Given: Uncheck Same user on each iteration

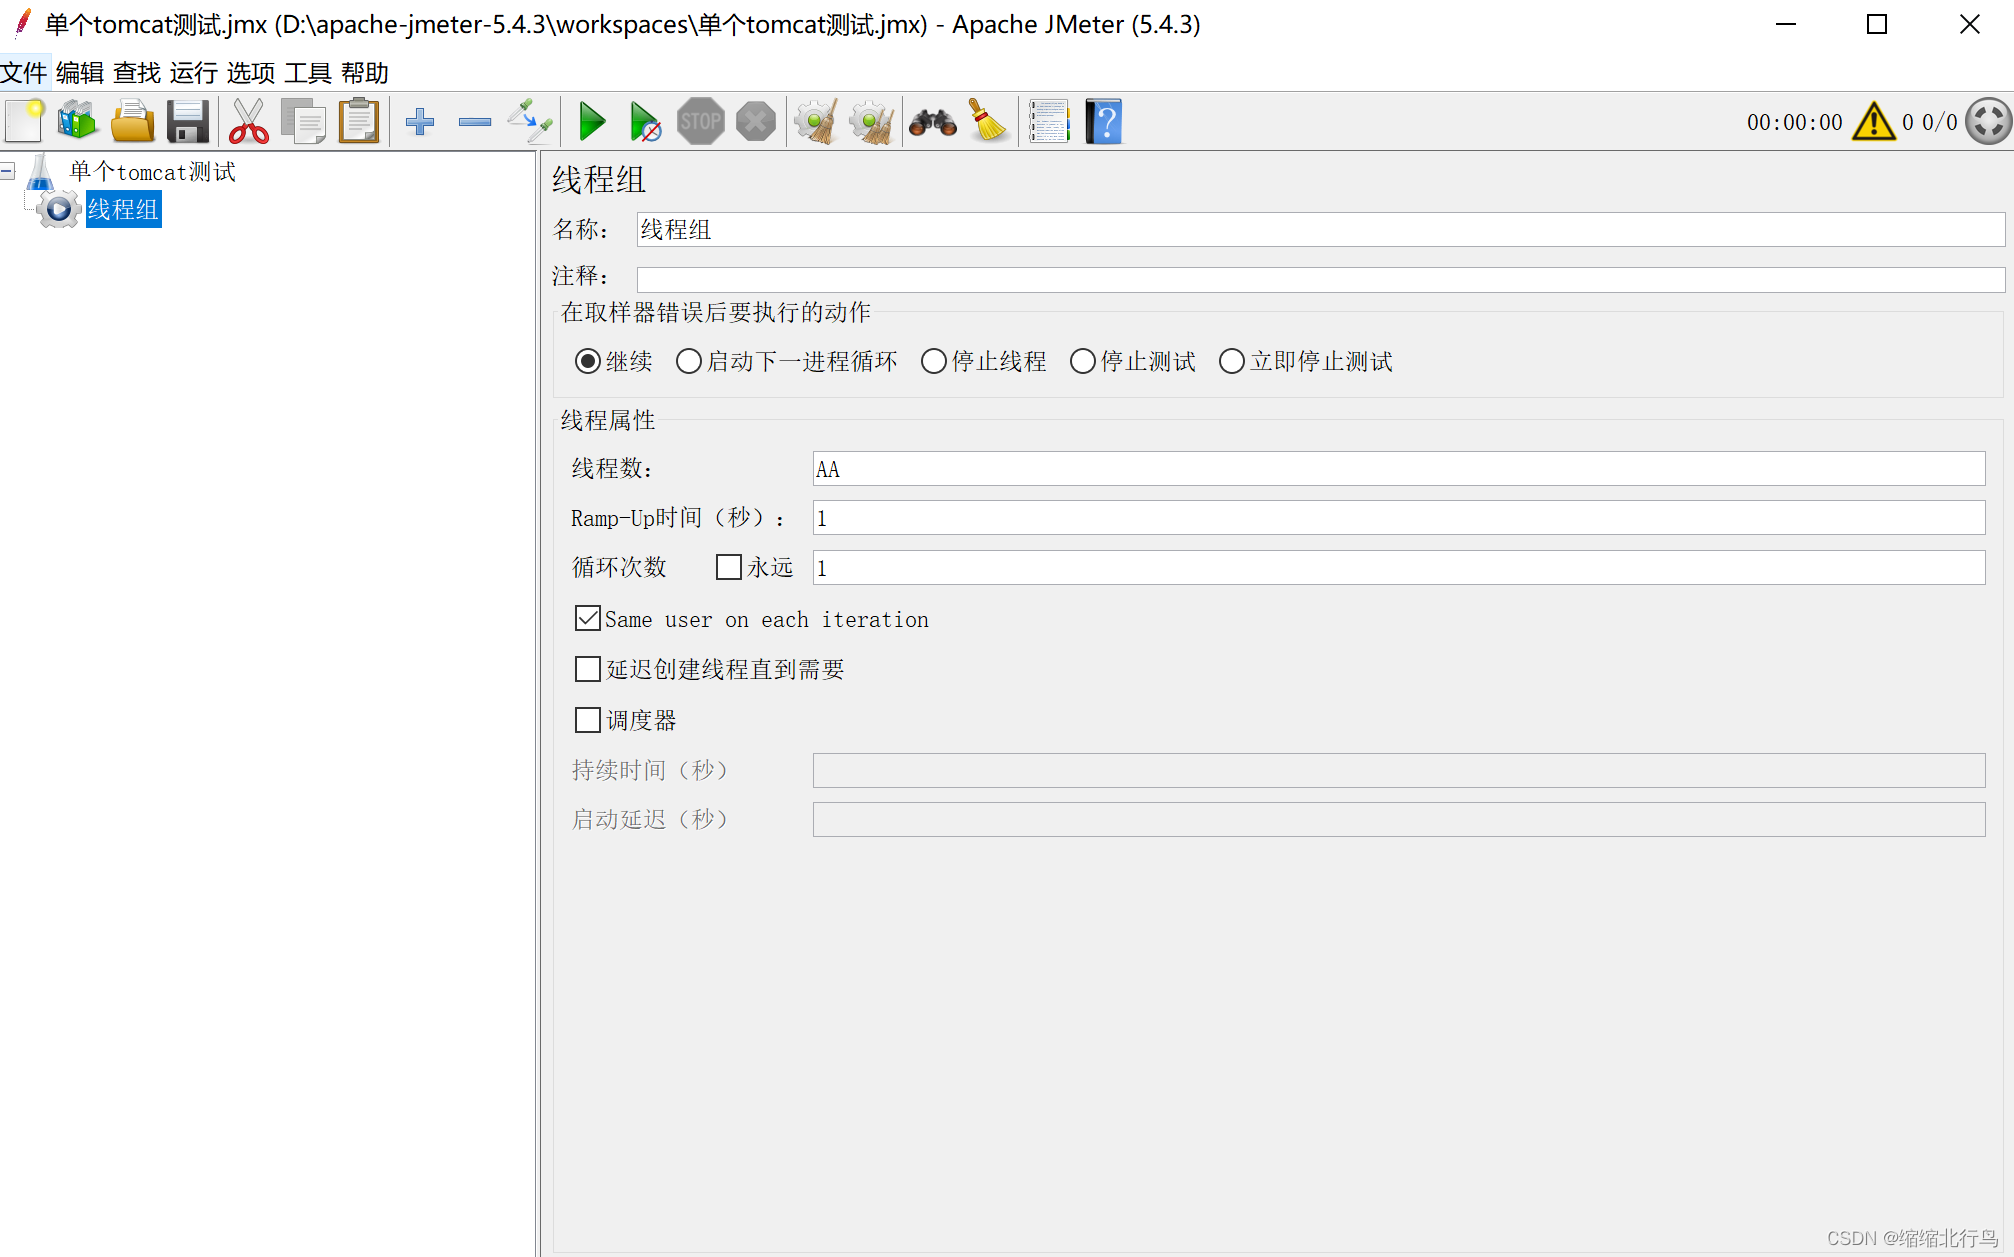Looking at the screenshot, I should (x=588, y=618).
